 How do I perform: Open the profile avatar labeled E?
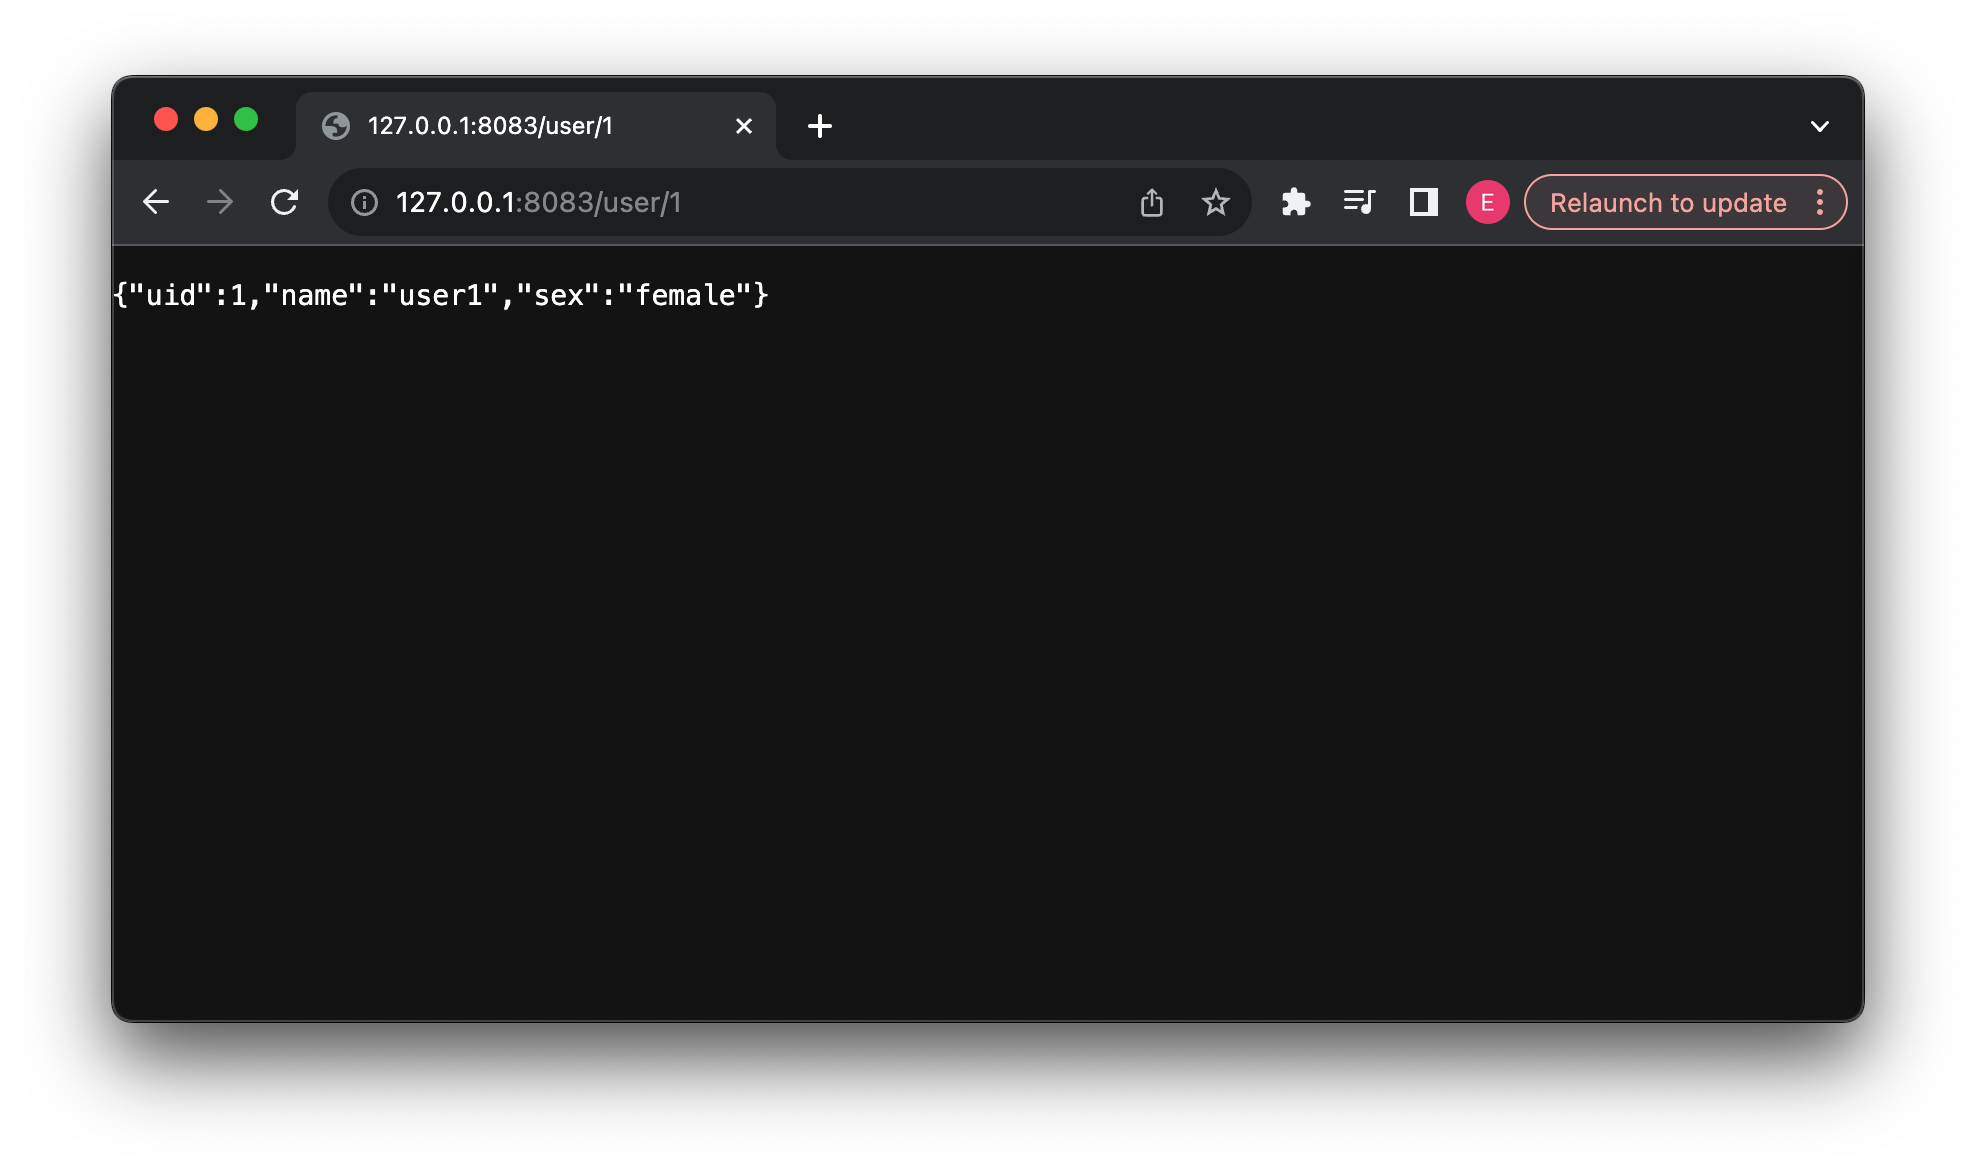(x=1487, y=202)
